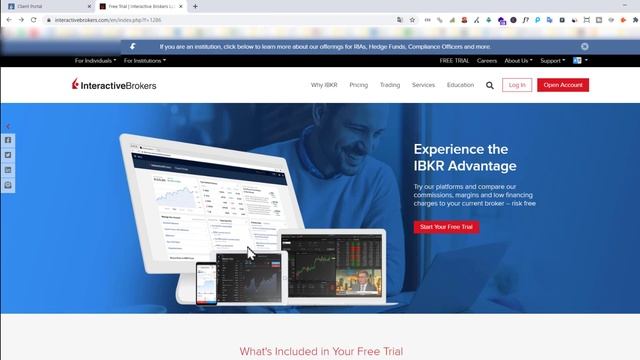Click the padlock site info icon
The width and height of the screenshot is (640, 360).
(x=49, y=20)
